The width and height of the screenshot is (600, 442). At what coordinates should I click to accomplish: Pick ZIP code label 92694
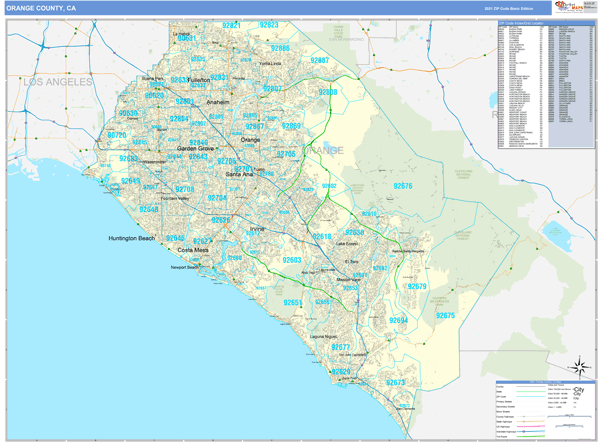(x=398, y=320)
